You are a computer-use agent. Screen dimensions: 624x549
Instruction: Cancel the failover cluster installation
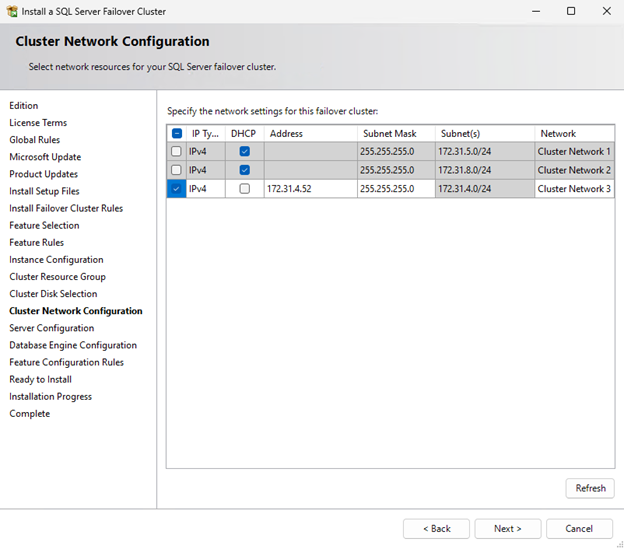point(579,529)
